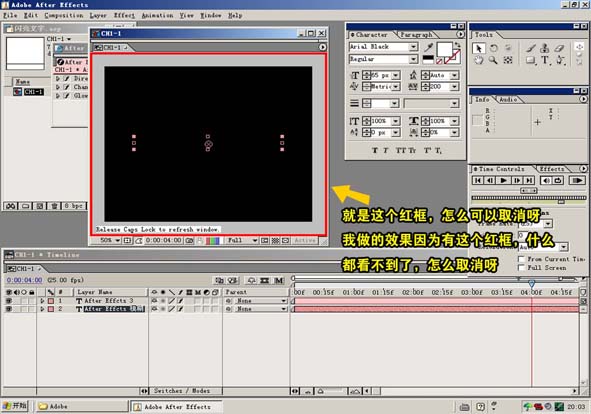Viewport: 591px width, 414px height.
Task: Open Windows Start button
Action: 15,406
